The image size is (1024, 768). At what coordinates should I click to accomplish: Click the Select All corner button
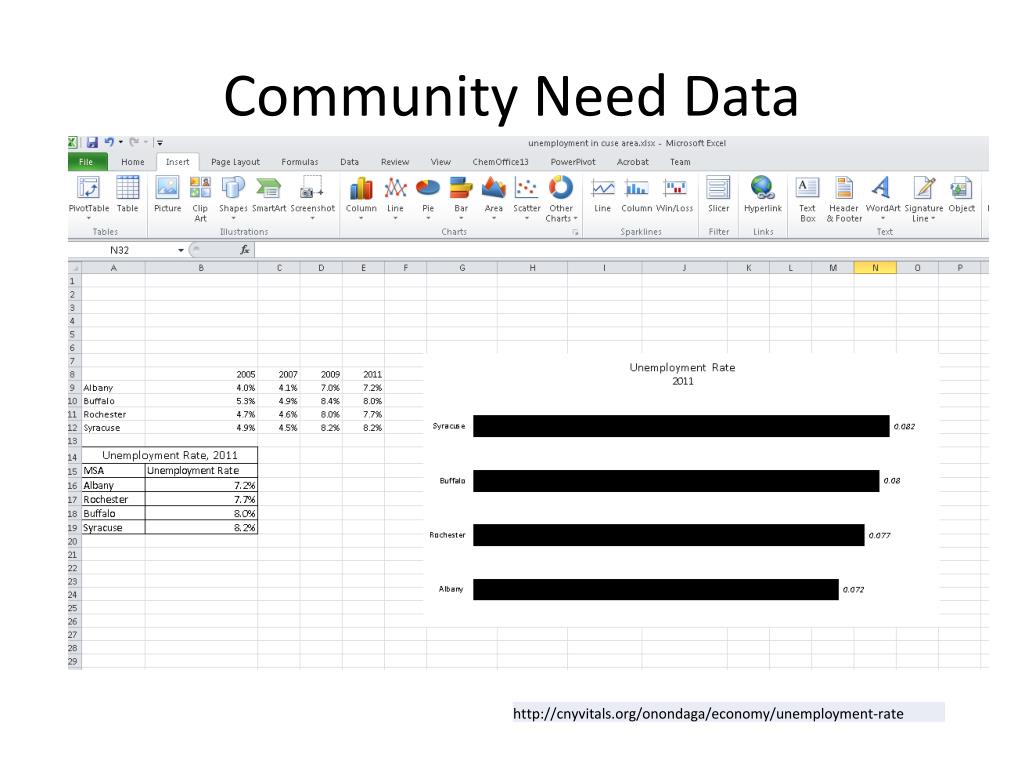click(x=74, y=268)
